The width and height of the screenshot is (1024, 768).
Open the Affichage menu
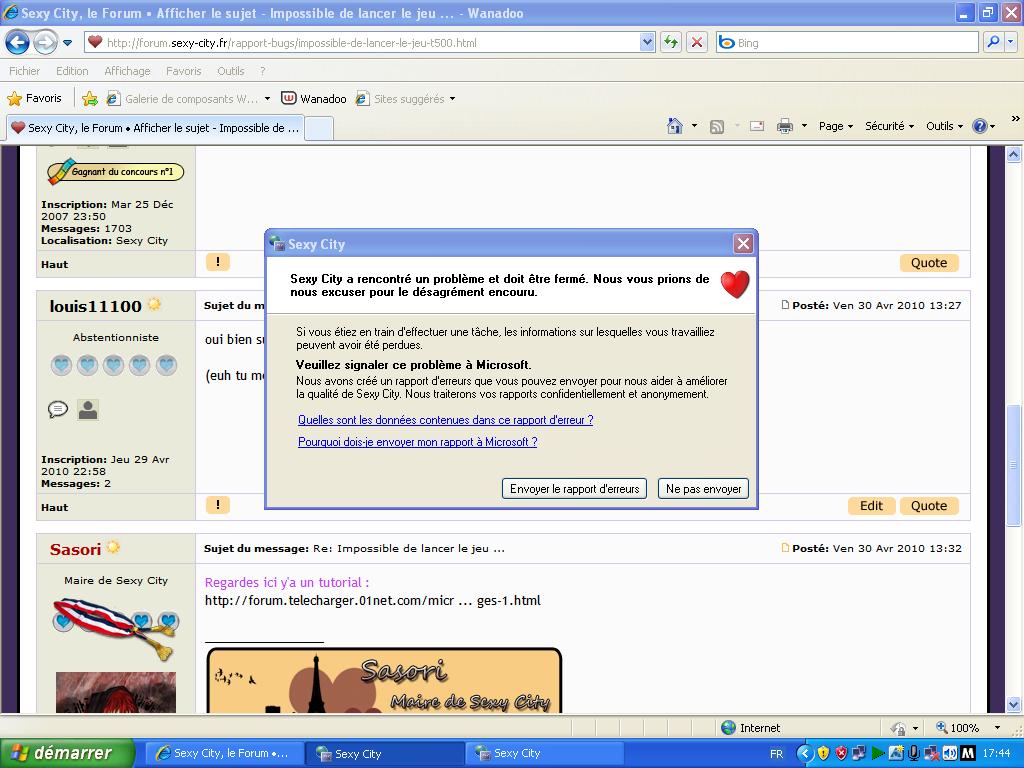click(127, 71)
